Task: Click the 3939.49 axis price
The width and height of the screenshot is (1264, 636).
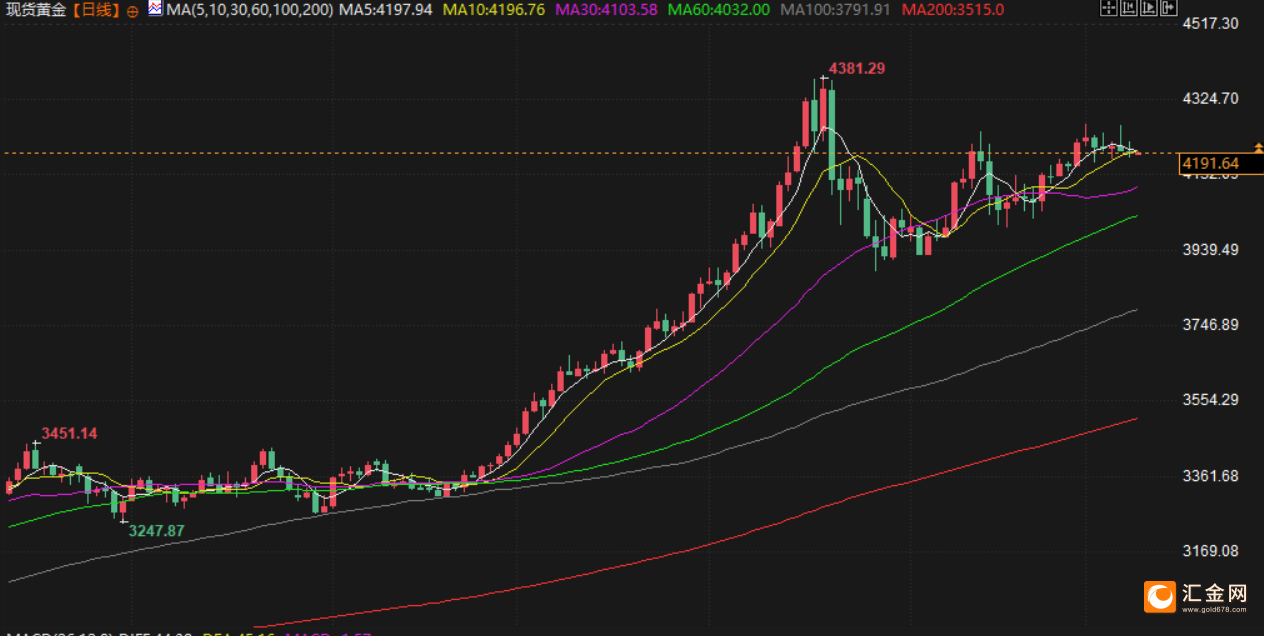Action: point(1210,249)
